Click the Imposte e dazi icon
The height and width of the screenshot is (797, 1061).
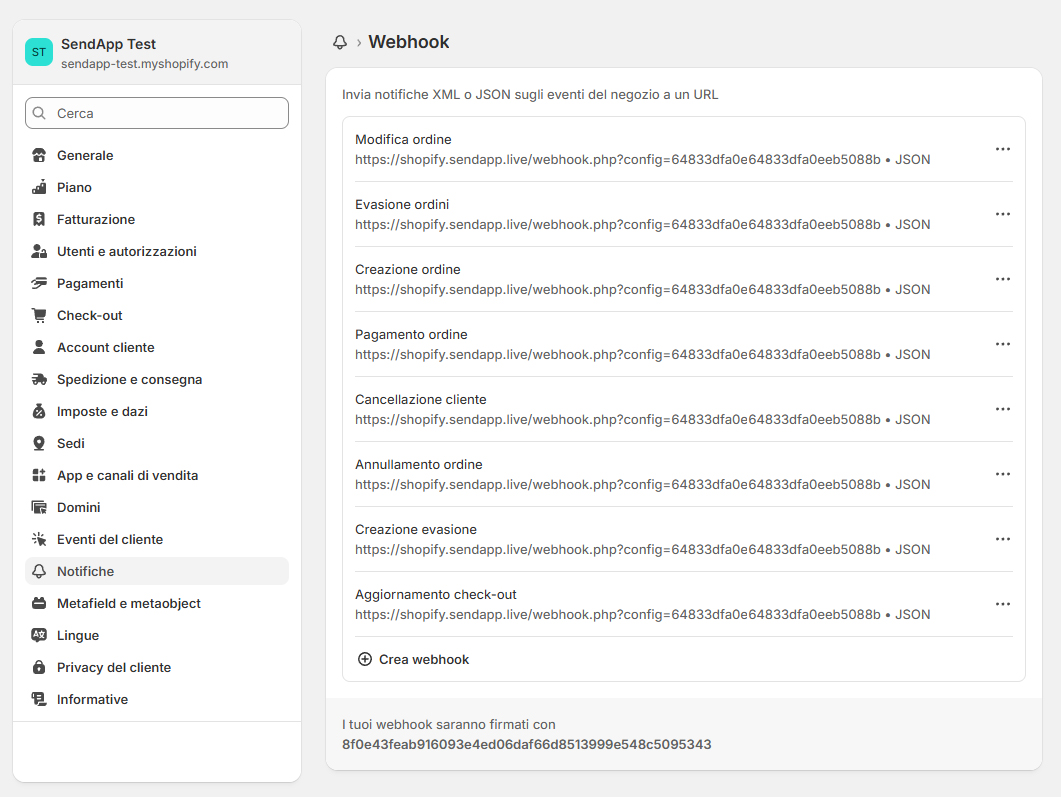tap(39, 411)
